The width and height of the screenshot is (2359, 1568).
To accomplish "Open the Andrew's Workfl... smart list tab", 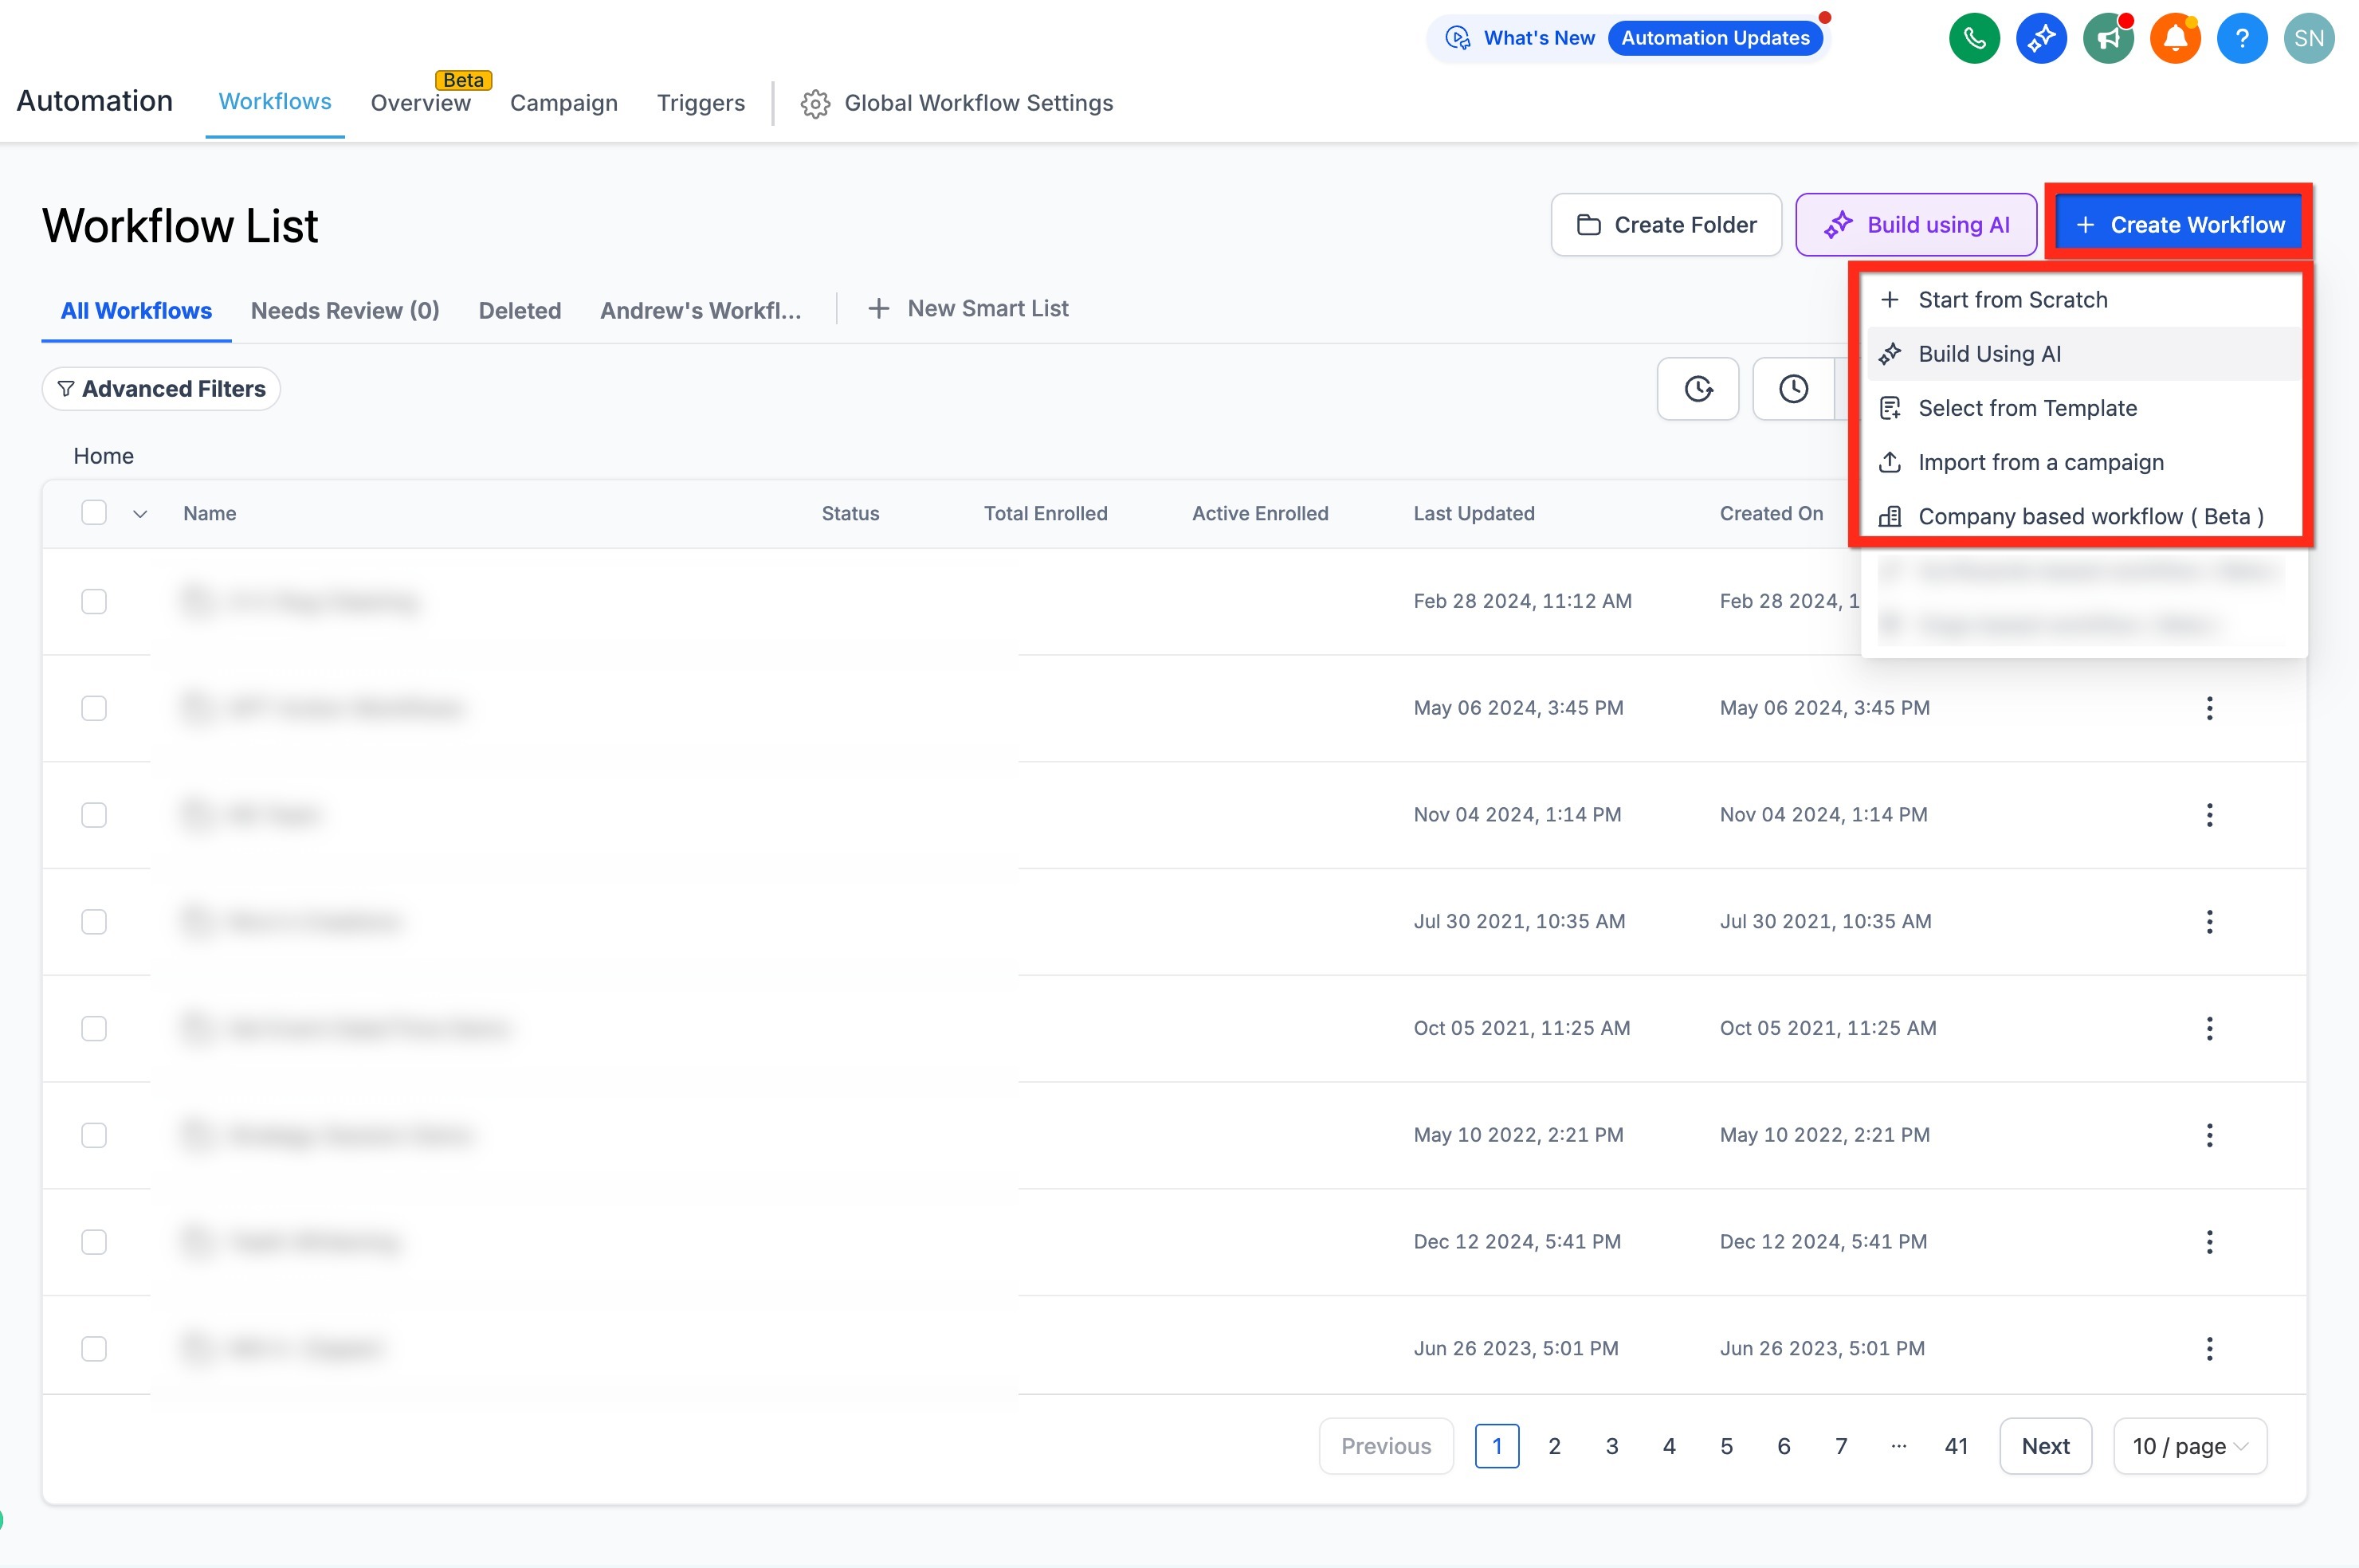I will tap(701, 311).
